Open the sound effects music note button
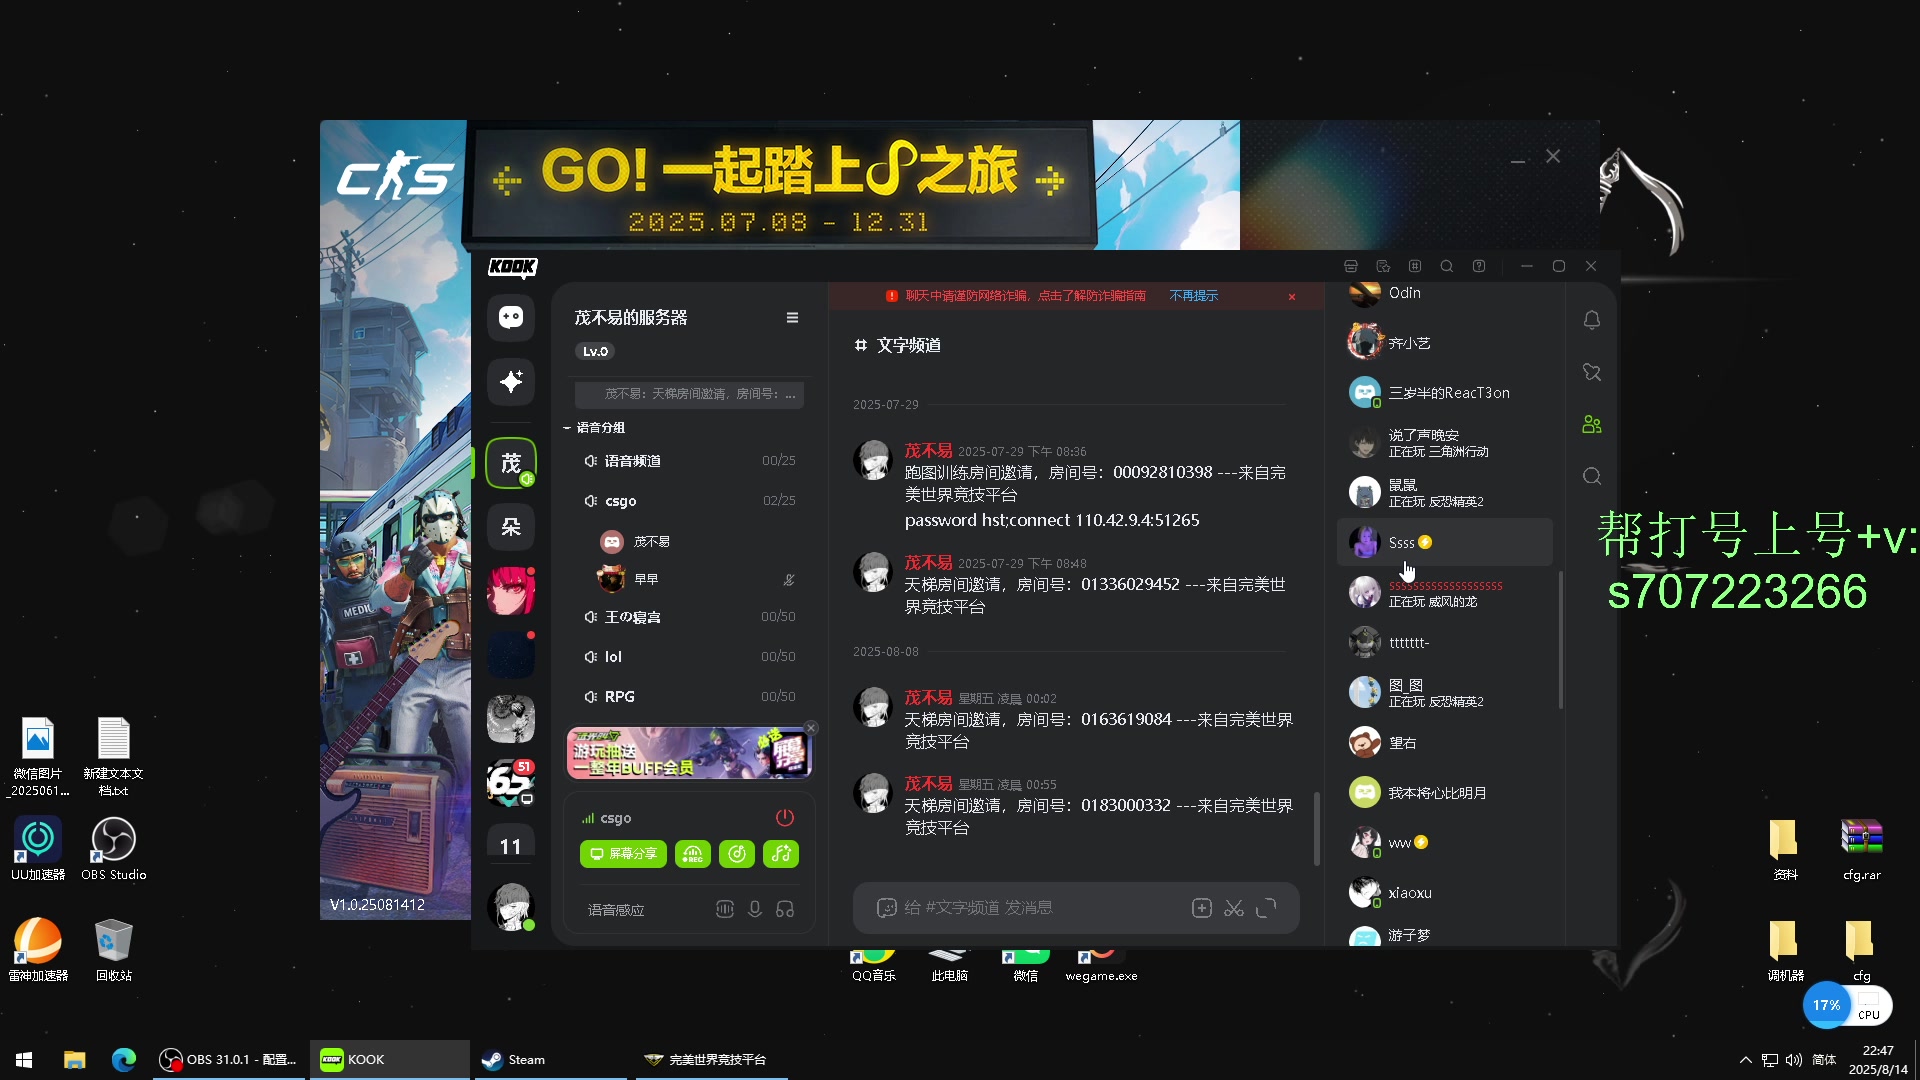 781,854
